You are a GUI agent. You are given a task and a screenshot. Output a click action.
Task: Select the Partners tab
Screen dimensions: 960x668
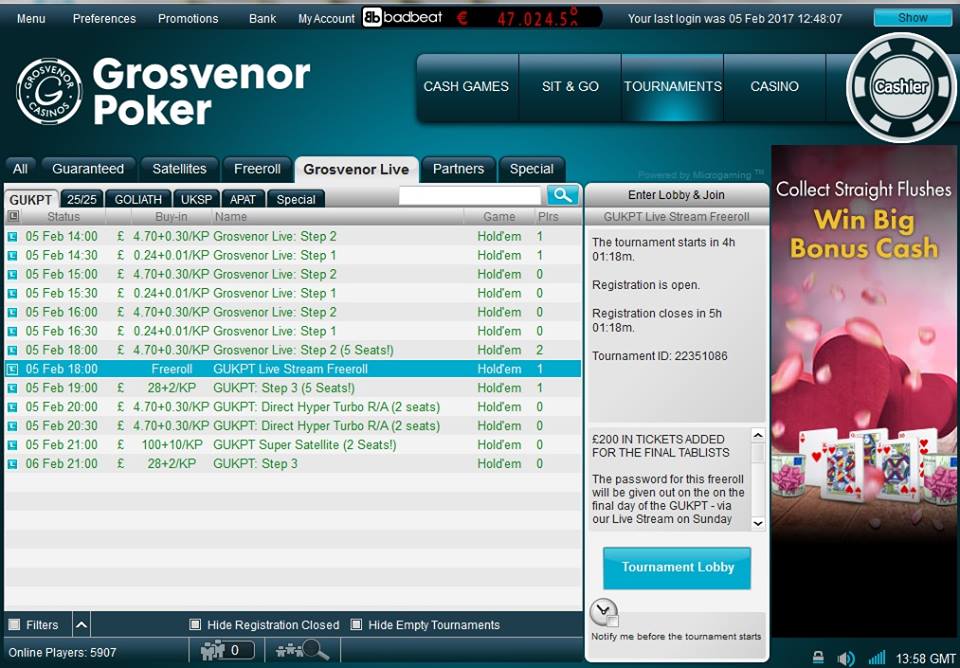click(459, 169)
